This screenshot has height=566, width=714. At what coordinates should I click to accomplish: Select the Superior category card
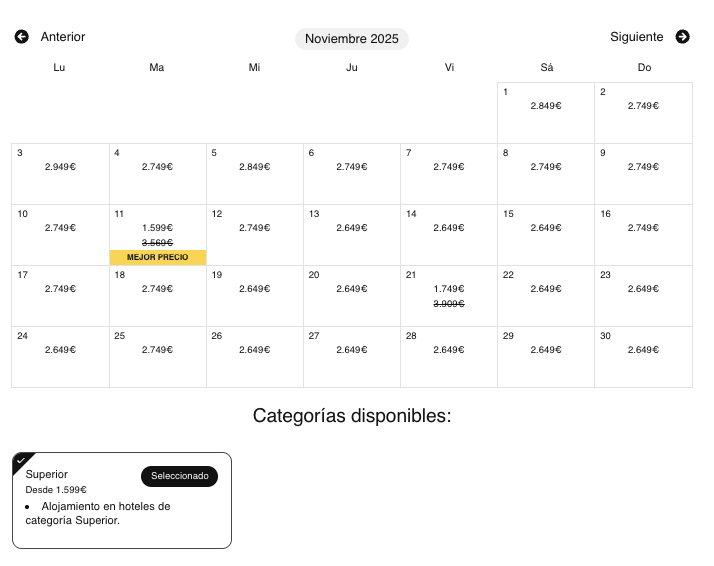tap(122, 500)
